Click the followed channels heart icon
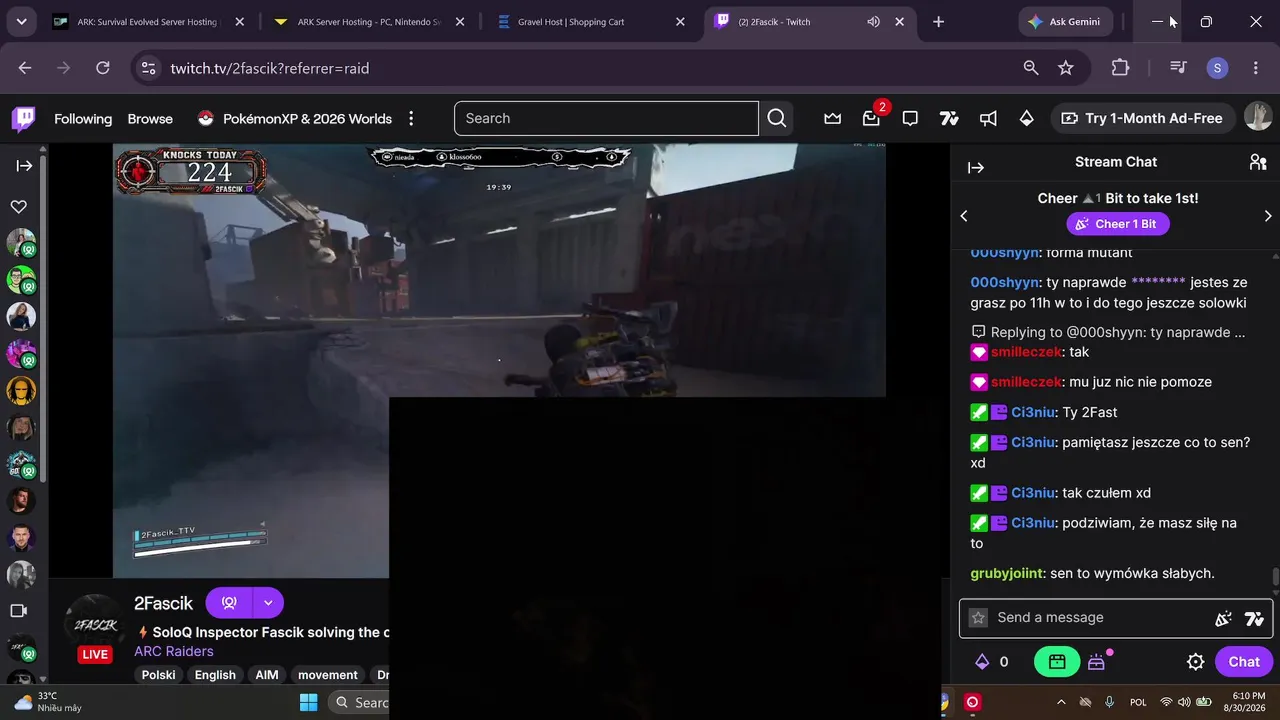 click(x=19, y=207)
